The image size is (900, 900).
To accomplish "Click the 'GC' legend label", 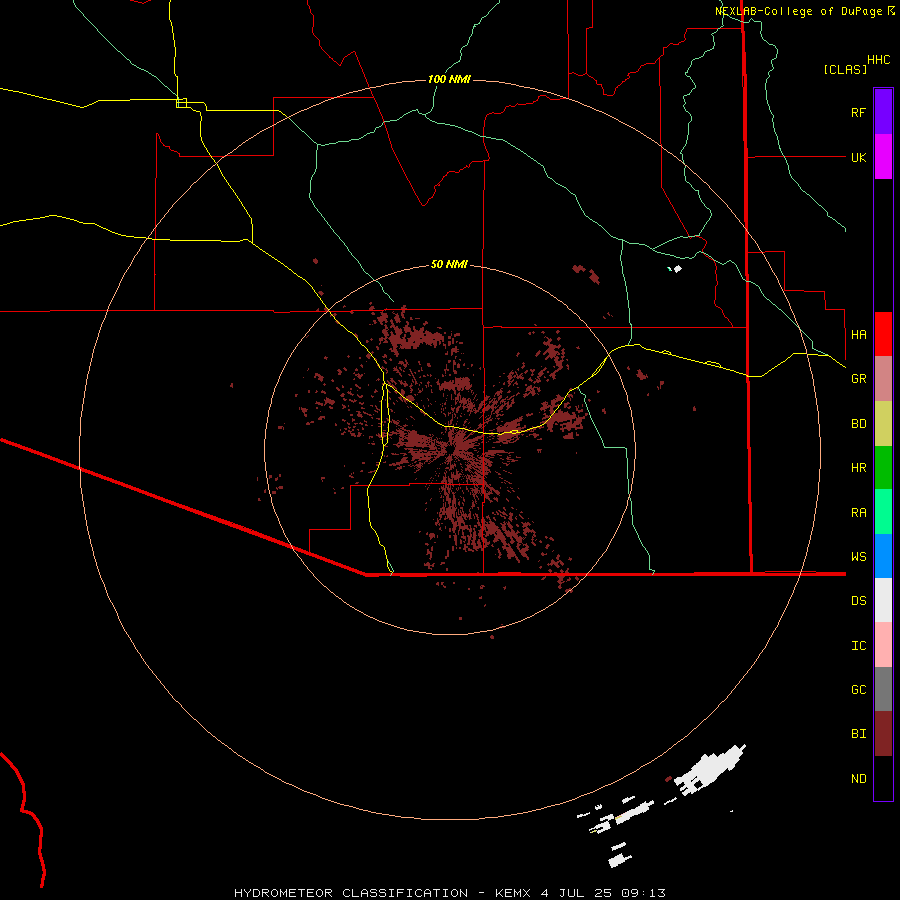I will [858, 690].
